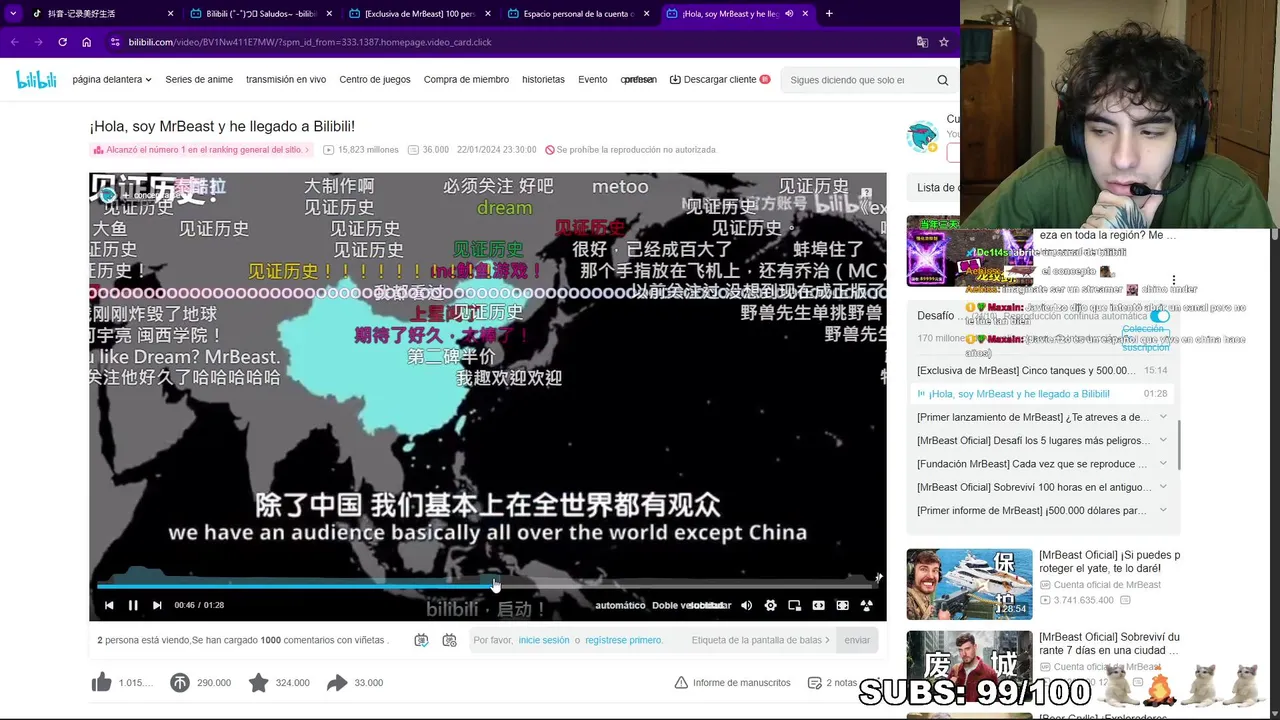The image size is (1280, 720).
Task: Search using the magnifier icon
Action: tap(942, 80)
